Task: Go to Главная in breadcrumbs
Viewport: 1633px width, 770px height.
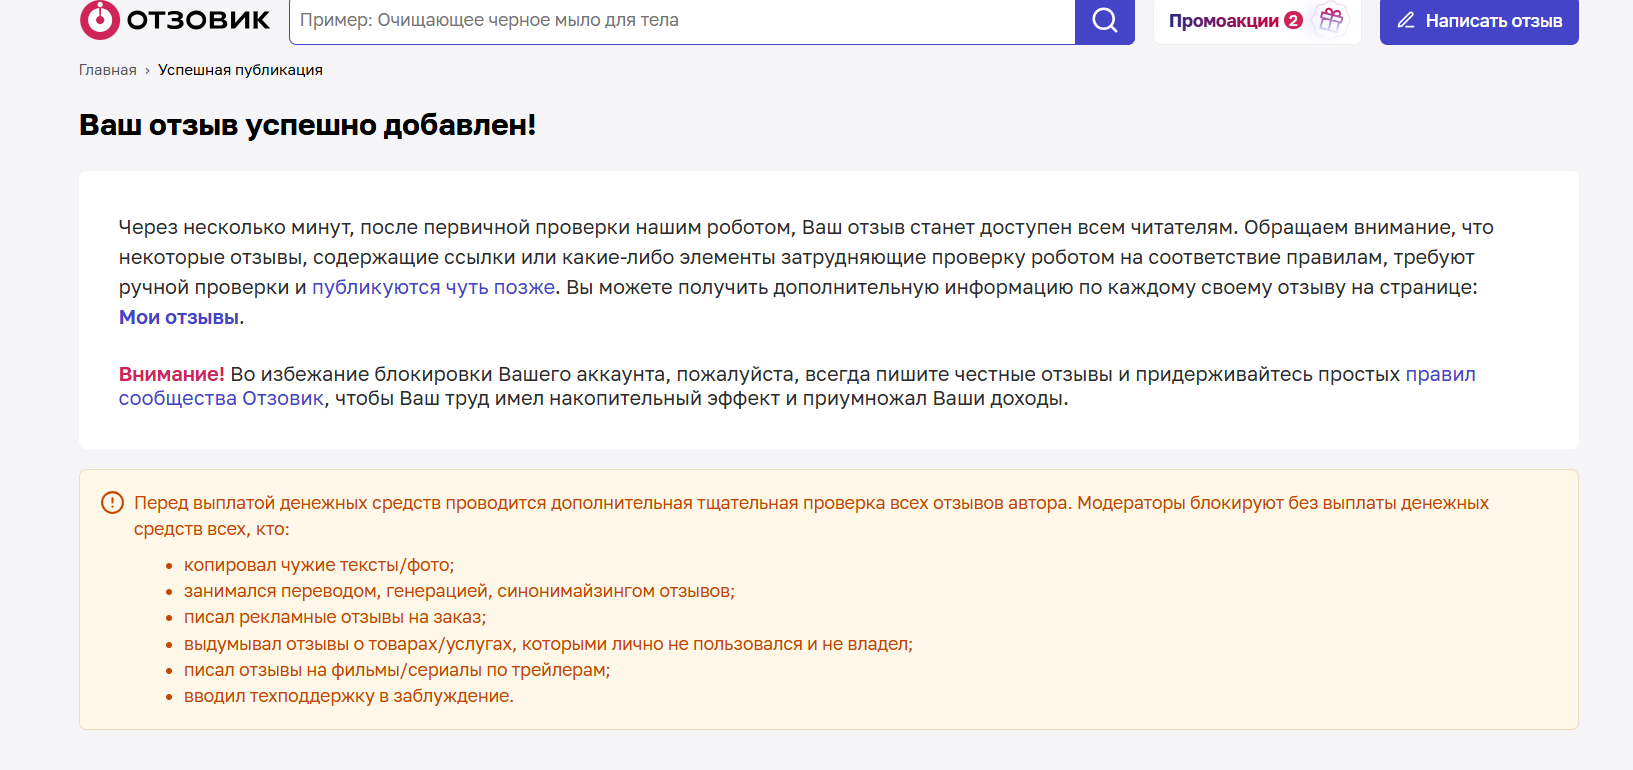Action: pyautogui.click(x=107, y=70)
